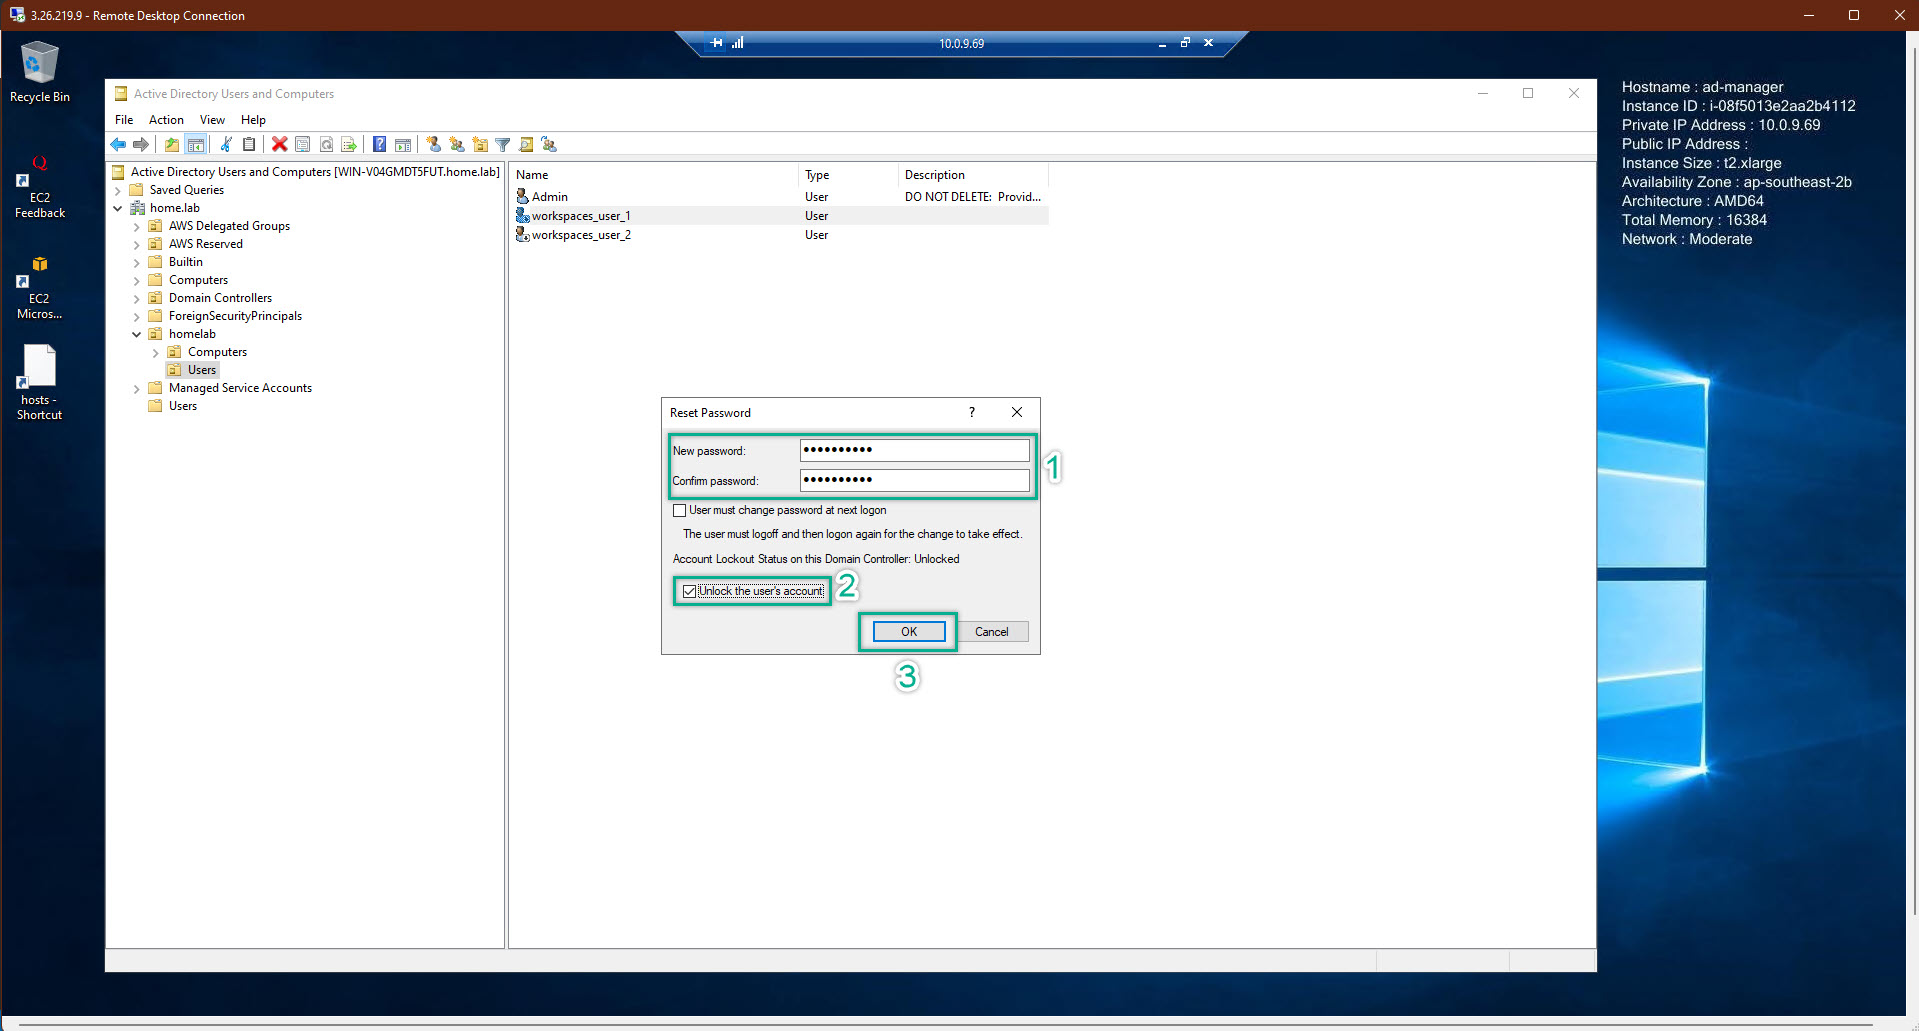This screenshot has width=1919, height=1031.
Task: Expand the AWS Delegated Groups node
Action: [x=137, y=225]
